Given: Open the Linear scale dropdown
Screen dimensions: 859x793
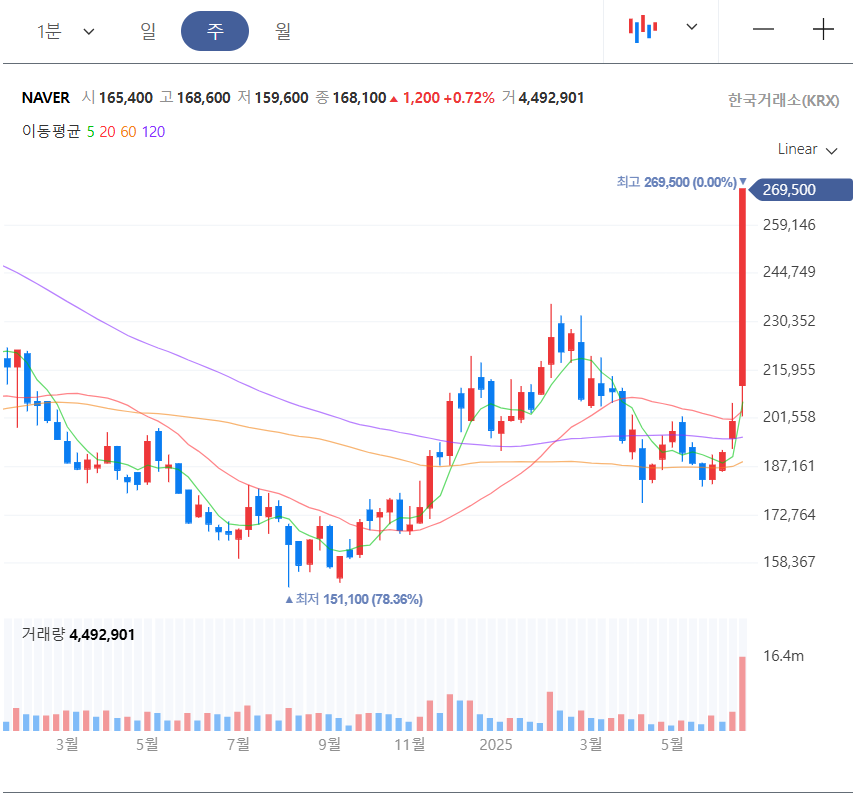Looking at the screenshot, I should 808,149.
